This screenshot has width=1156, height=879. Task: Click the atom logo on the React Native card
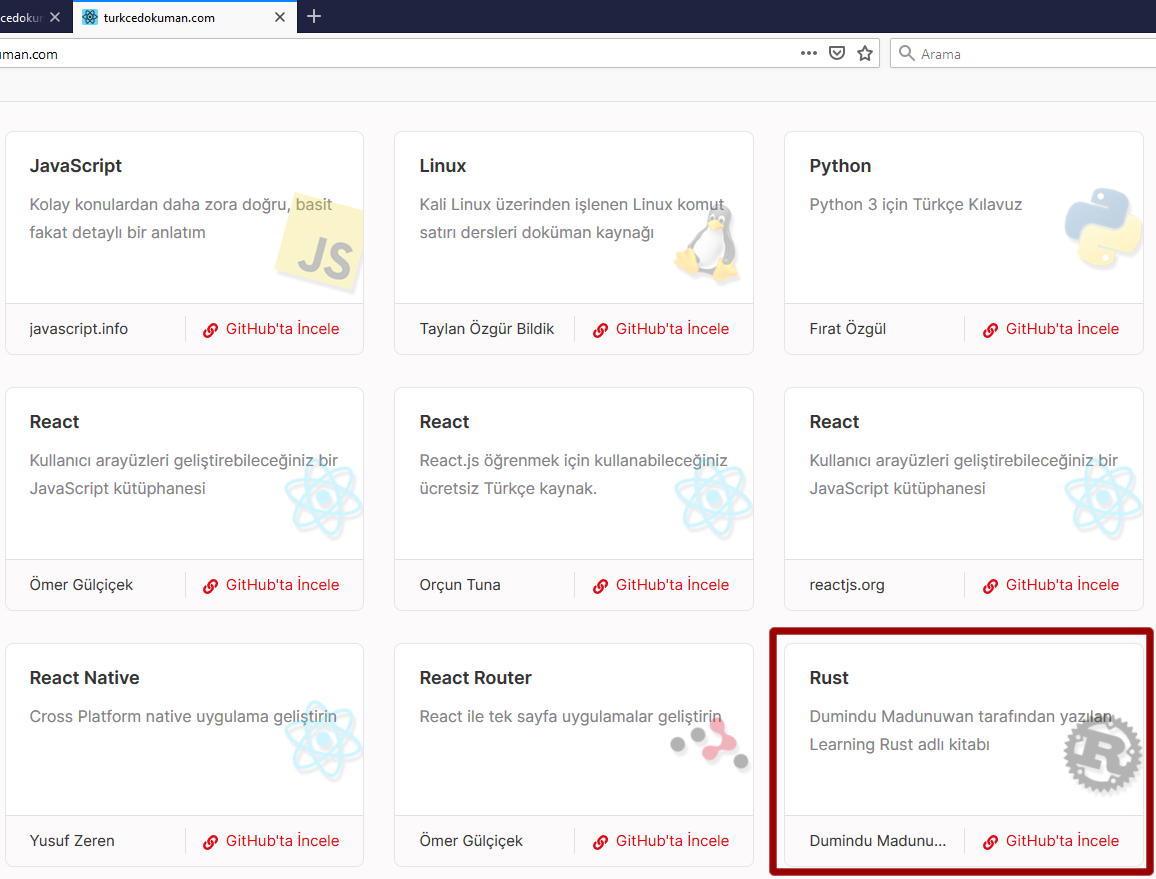click(324, 740)
